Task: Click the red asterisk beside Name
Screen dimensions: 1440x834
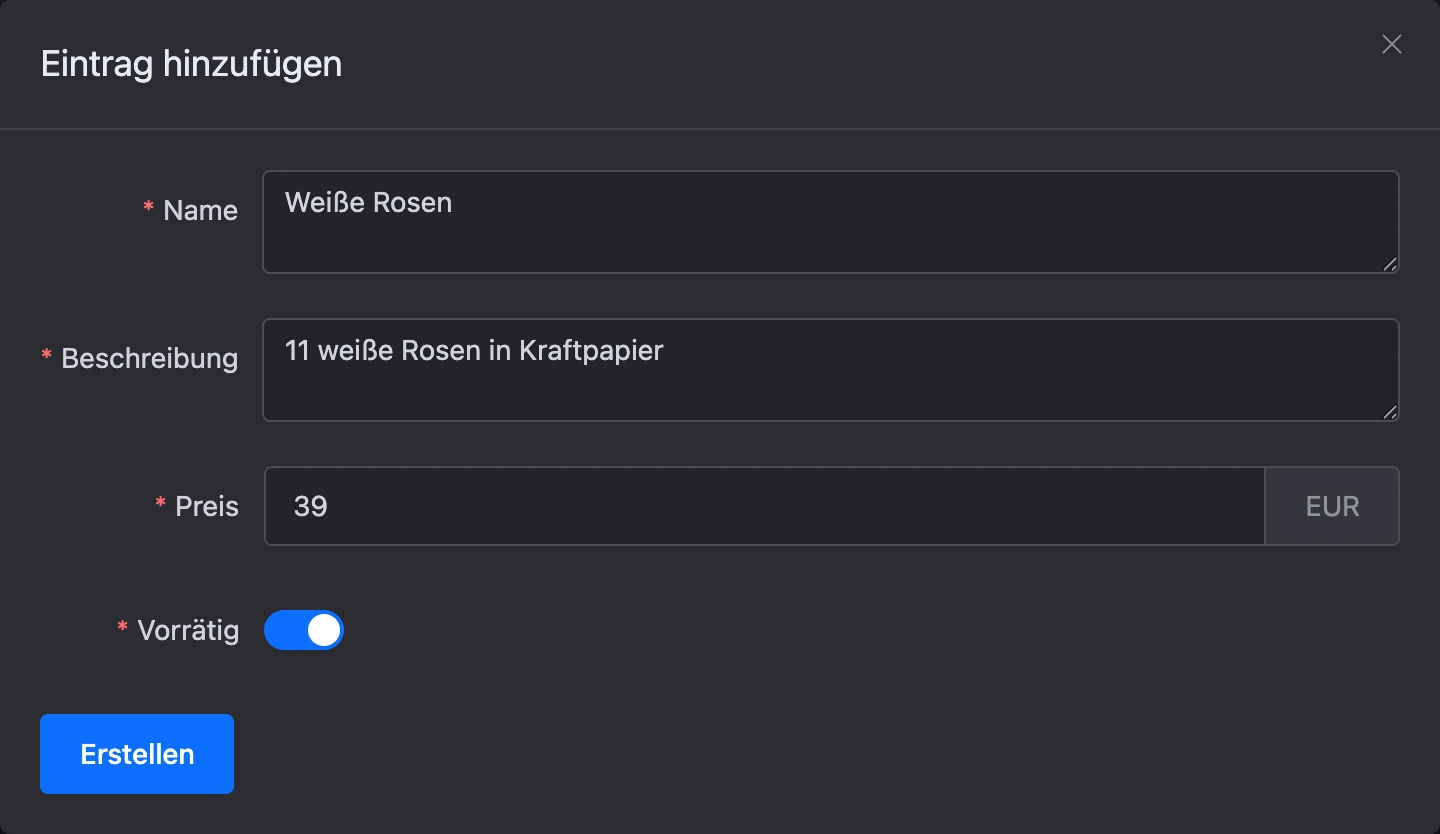Action: [148, 208]
